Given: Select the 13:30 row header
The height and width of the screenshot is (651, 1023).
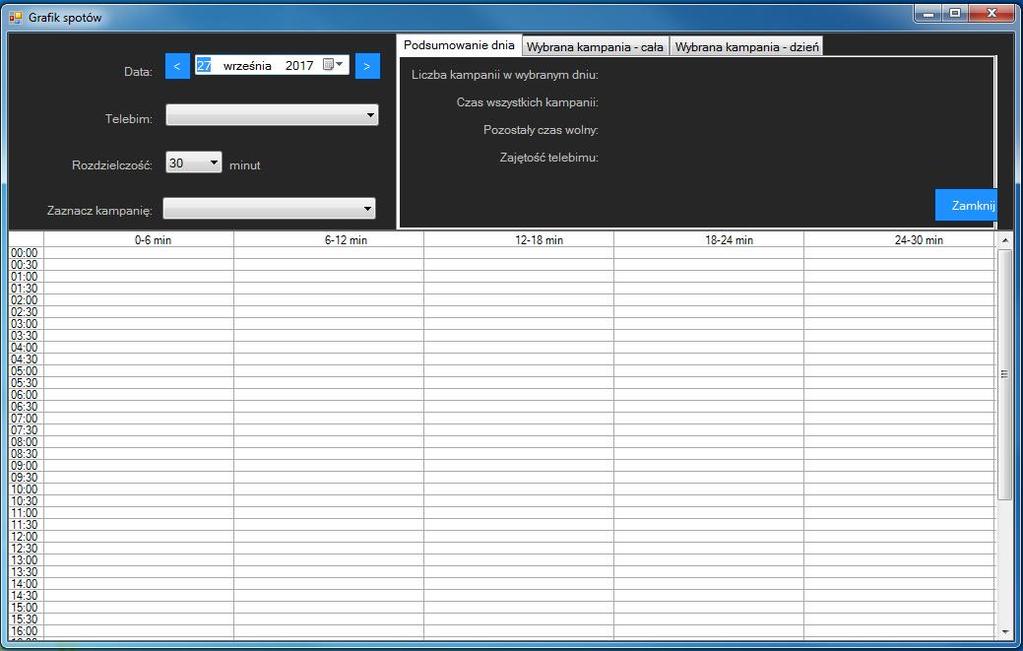Looking at the screenshot, I should coord(26,572).
